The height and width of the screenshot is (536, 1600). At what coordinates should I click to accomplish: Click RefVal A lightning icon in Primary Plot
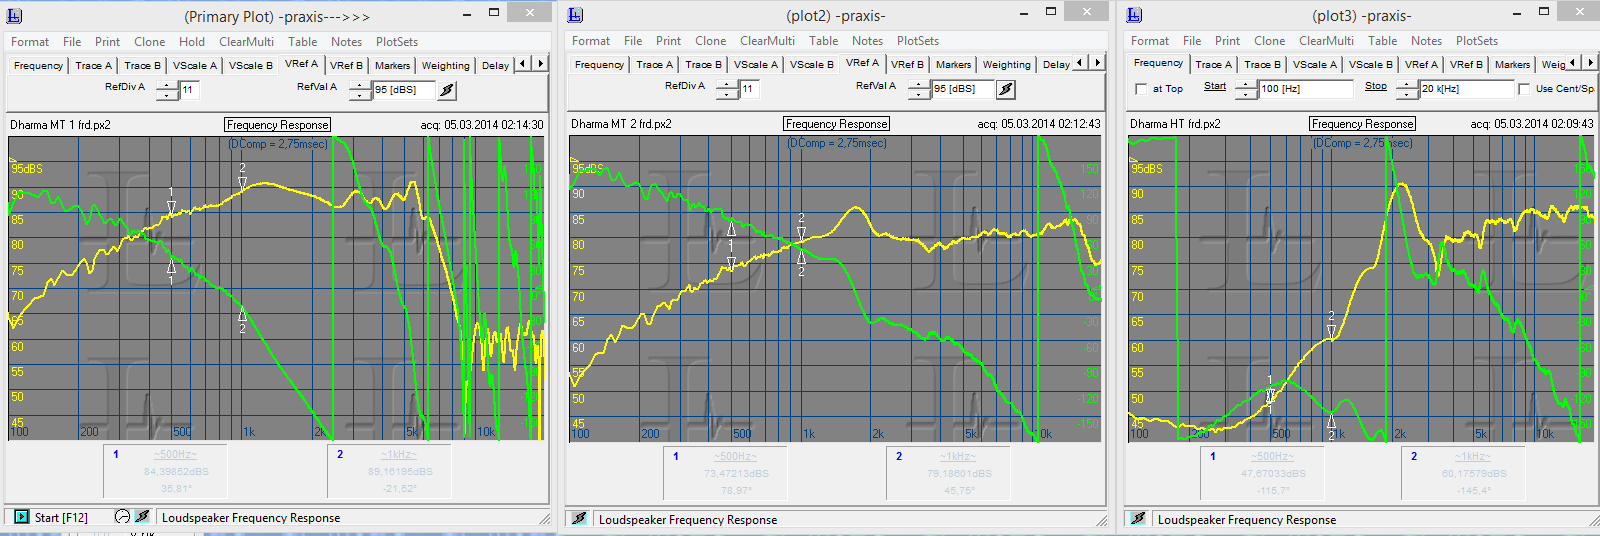click(447, 90)
